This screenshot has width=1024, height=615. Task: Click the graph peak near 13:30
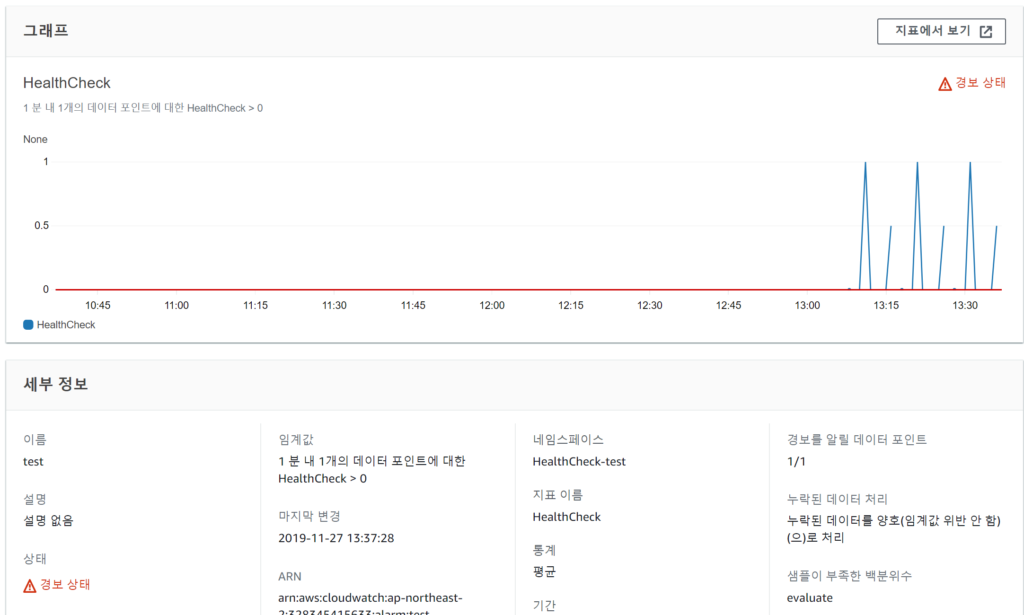click(x=970, y=163)
